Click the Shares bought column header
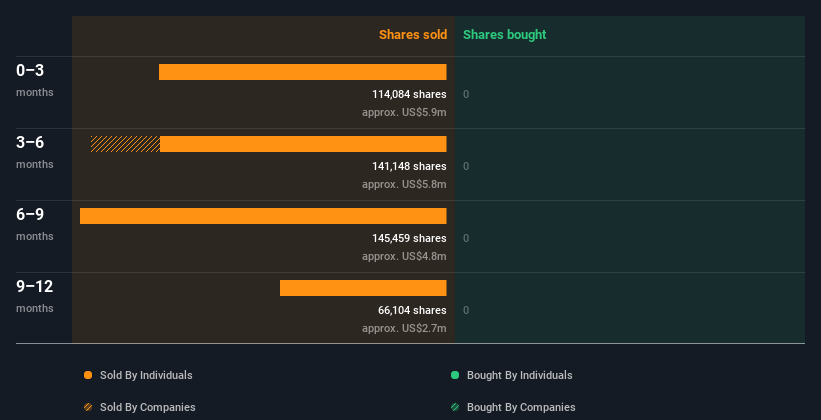821x420 pixels. [x=504, y=35]
